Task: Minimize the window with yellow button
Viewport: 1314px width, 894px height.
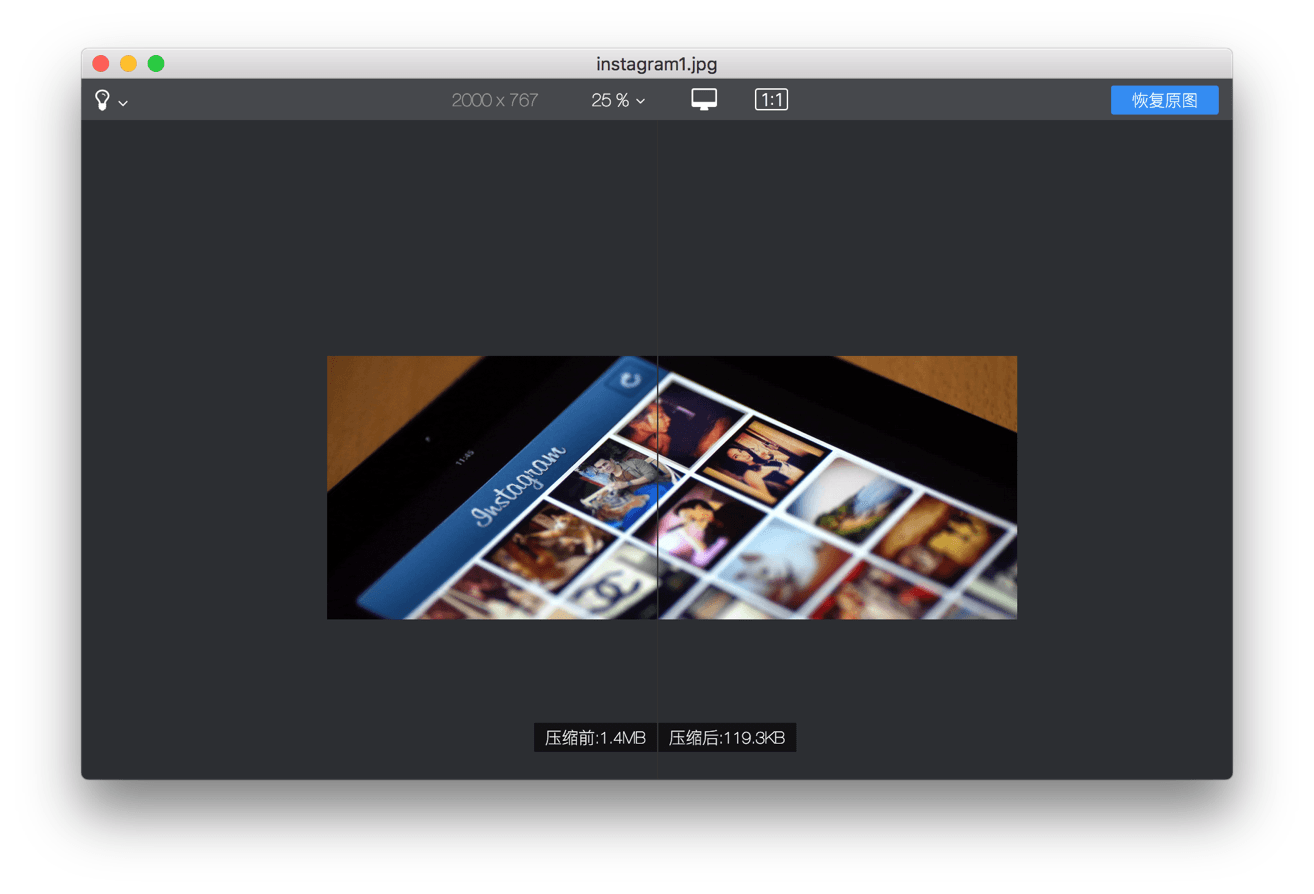Action: click(x=128, y=63)
